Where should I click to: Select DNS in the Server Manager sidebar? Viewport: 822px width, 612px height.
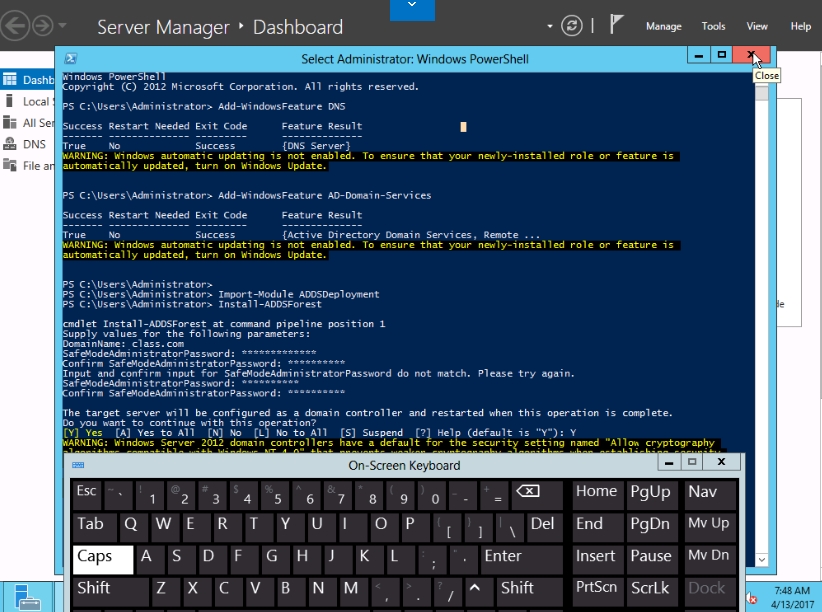point(33,144)
